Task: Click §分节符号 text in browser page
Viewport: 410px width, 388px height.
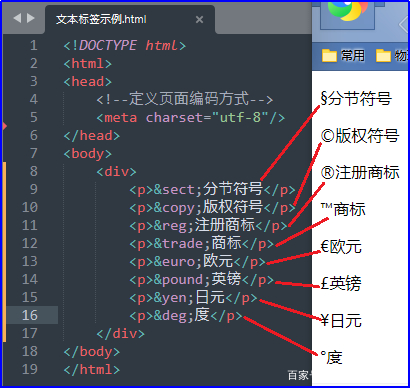Action: [356, 99]
